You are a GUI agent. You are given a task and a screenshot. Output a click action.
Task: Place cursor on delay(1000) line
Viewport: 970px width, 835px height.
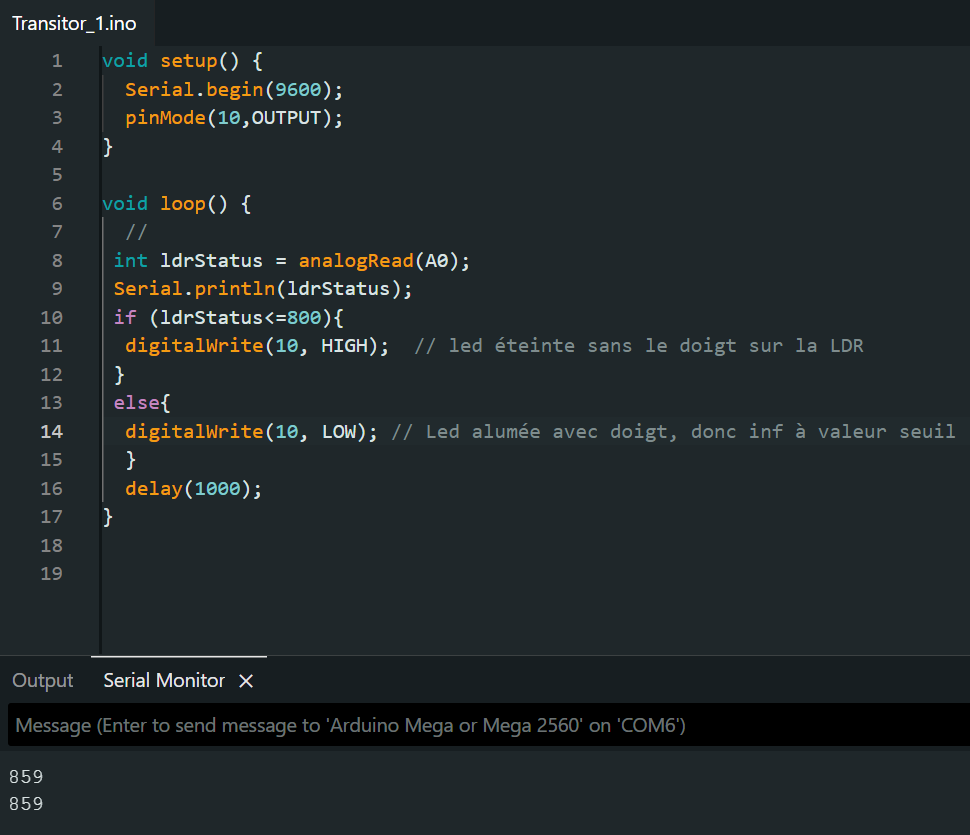click(193, 489)
